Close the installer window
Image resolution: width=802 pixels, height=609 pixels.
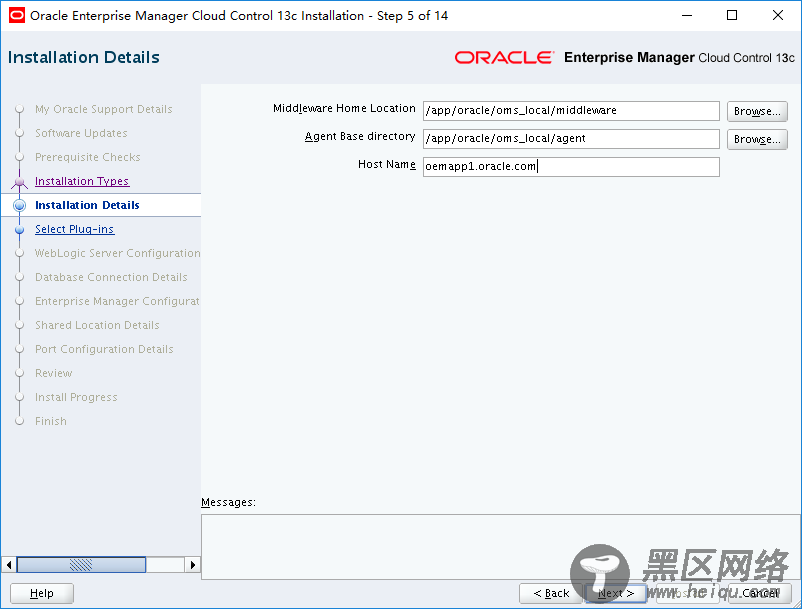(x=777, y=15)
